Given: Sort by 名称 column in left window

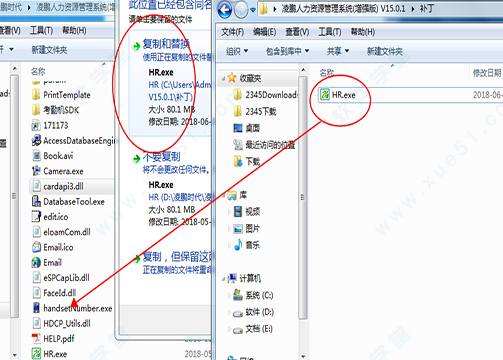Looking at the screenshot, I should click(38, 71).
